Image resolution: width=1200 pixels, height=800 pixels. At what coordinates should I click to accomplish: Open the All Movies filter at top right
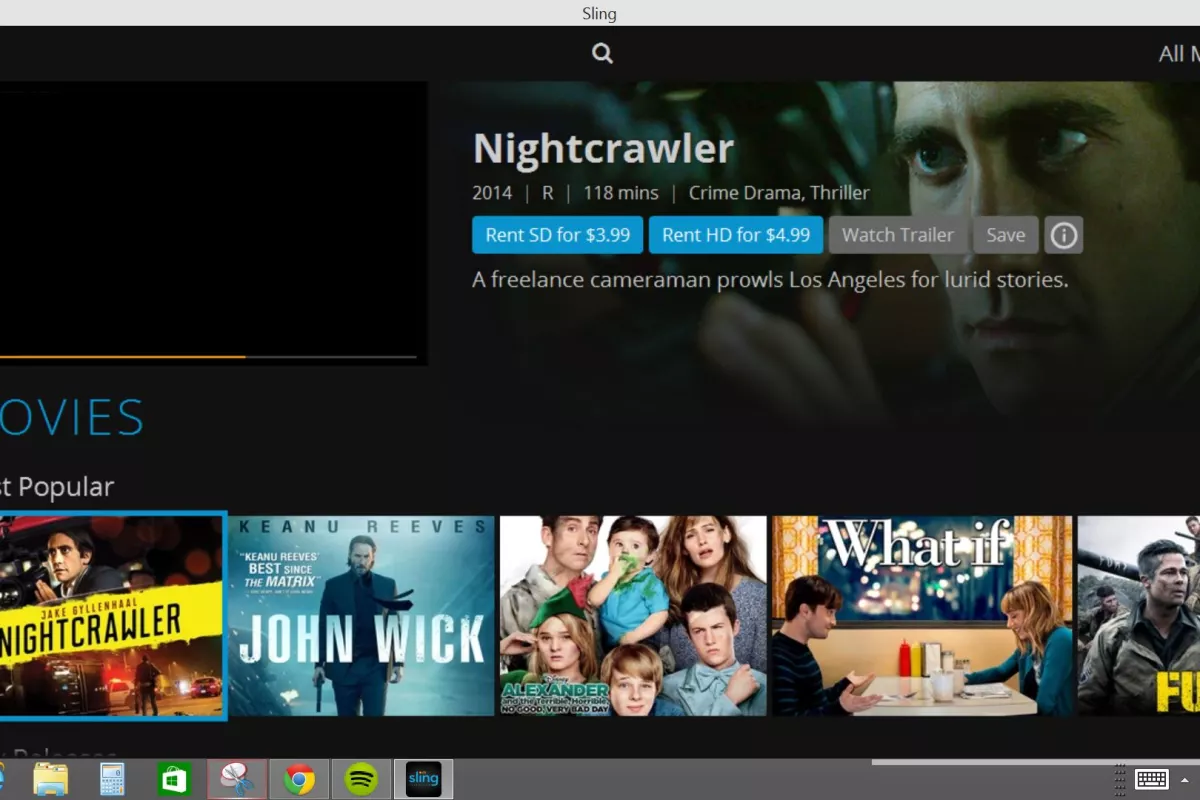coord(1178,53)
